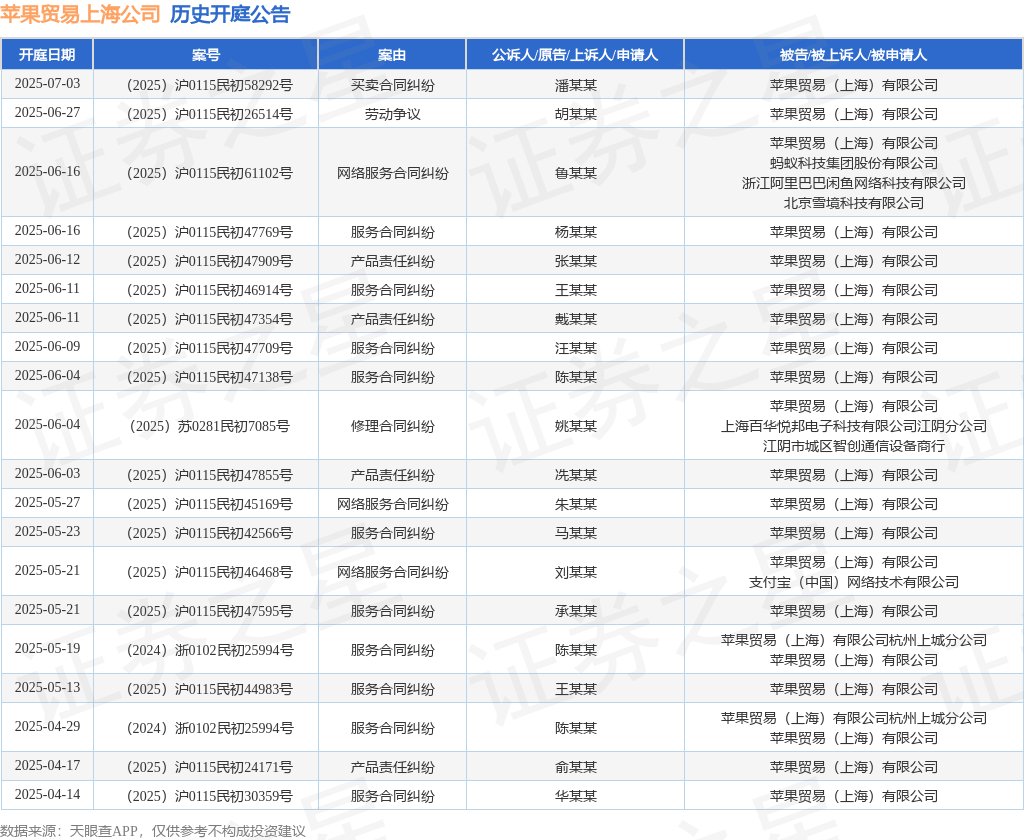Click defendant 北京雪境科技有限公司

coord(854,203)
